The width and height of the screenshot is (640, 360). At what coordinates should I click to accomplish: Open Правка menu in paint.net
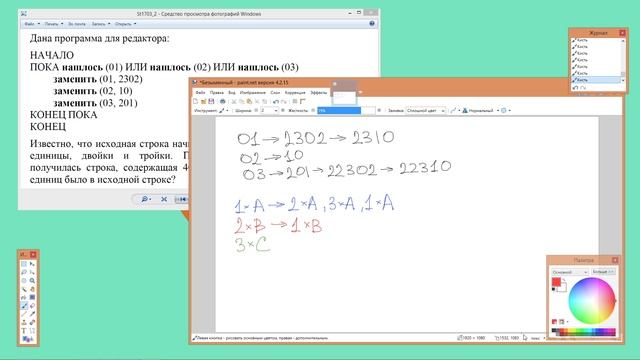pyautogui.click(x=216, y=93)
